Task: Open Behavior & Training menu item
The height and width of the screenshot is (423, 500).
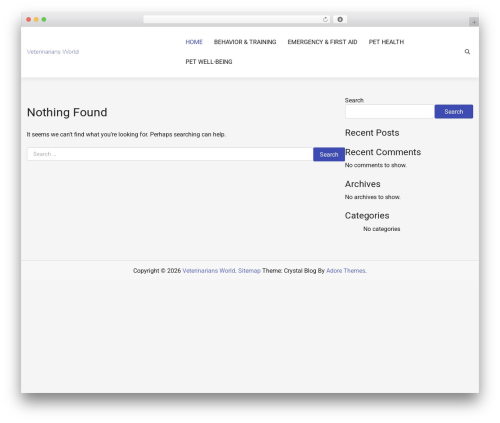Action: pyautogui.click(x=245, y=42)
